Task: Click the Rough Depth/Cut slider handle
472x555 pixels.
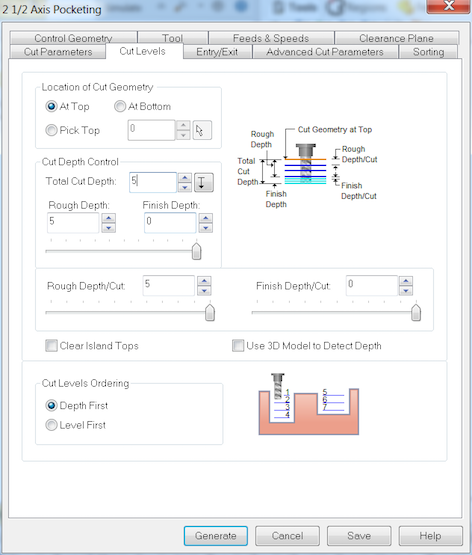Action: [x=210, y=312]
